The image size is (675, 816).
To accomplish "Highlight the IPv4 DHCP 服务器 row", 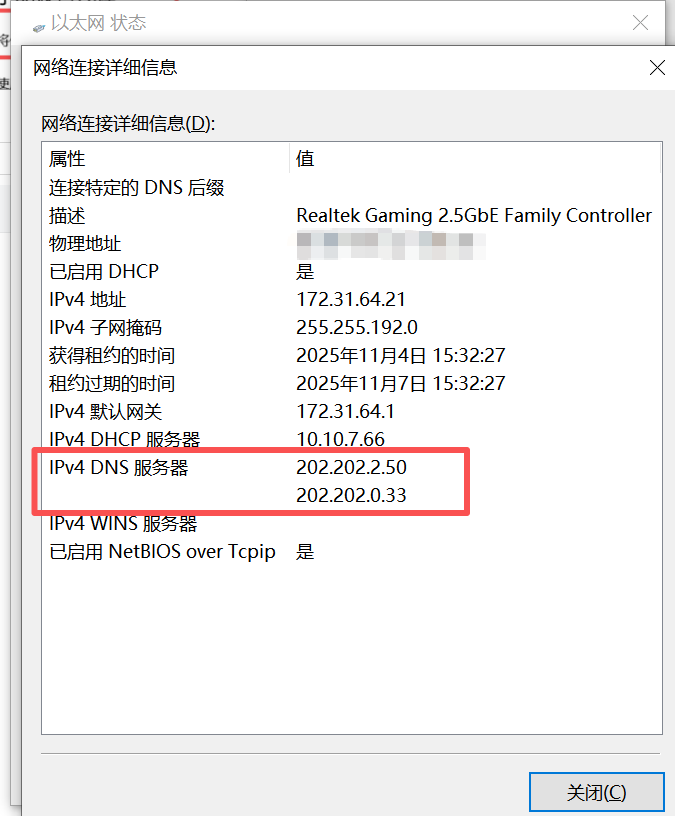I will coord(125,439).
